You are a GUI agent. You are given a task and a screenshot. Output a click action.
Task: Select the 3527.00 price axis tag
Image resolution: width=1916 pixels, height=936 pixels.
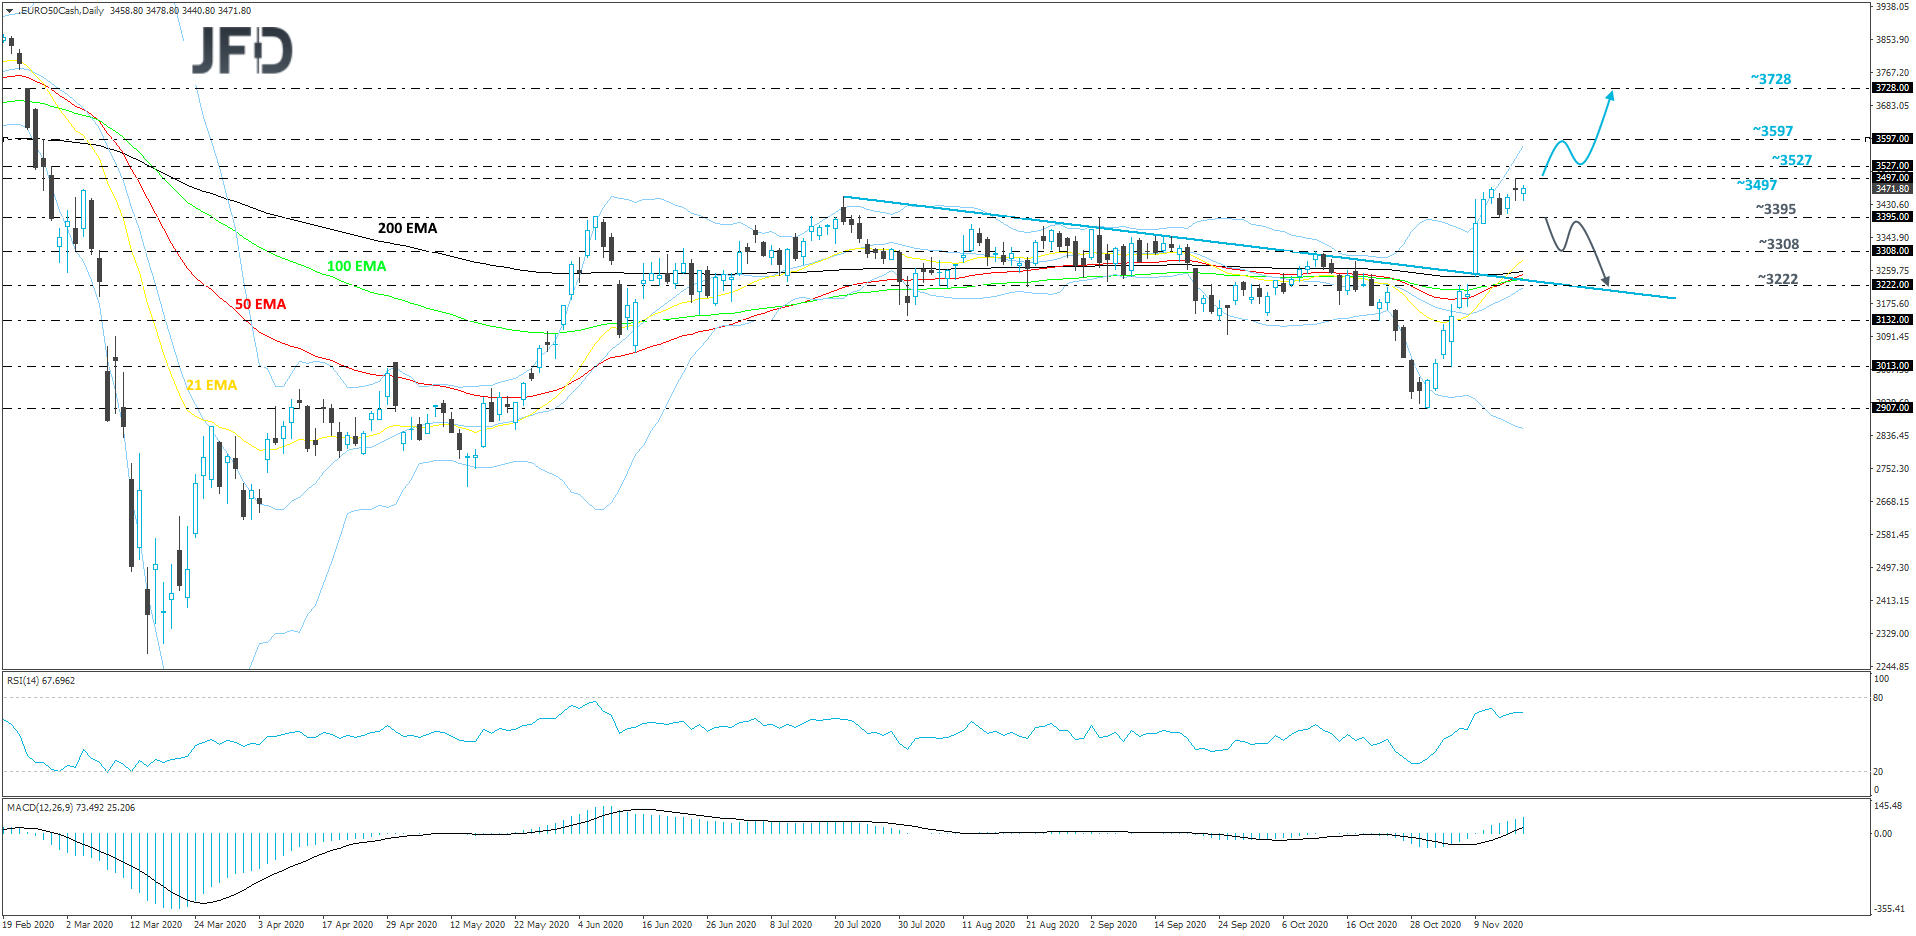click(x=1892, y=166)
